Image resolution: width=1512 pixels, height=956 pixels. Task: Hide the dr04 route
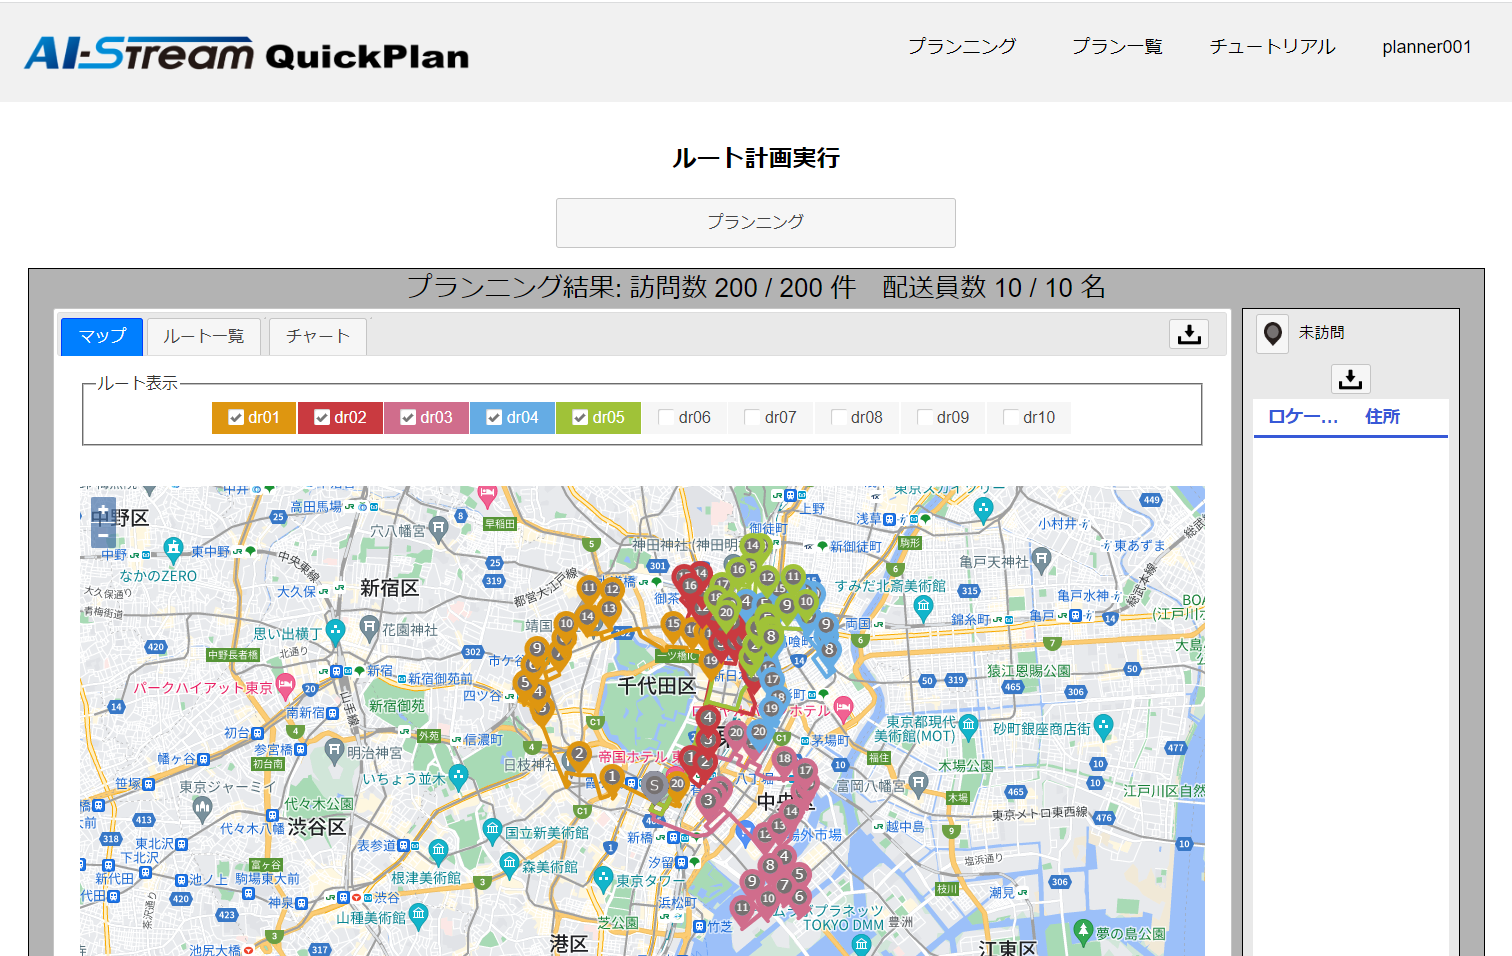(x=494, y=418)
